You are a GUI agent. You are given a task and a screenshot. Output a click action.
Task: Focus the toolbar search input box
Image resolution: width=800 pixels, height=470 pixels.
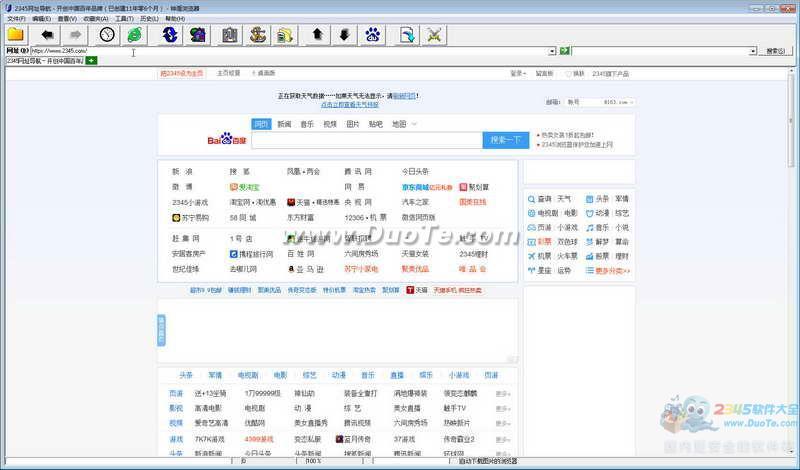(660, 52)
